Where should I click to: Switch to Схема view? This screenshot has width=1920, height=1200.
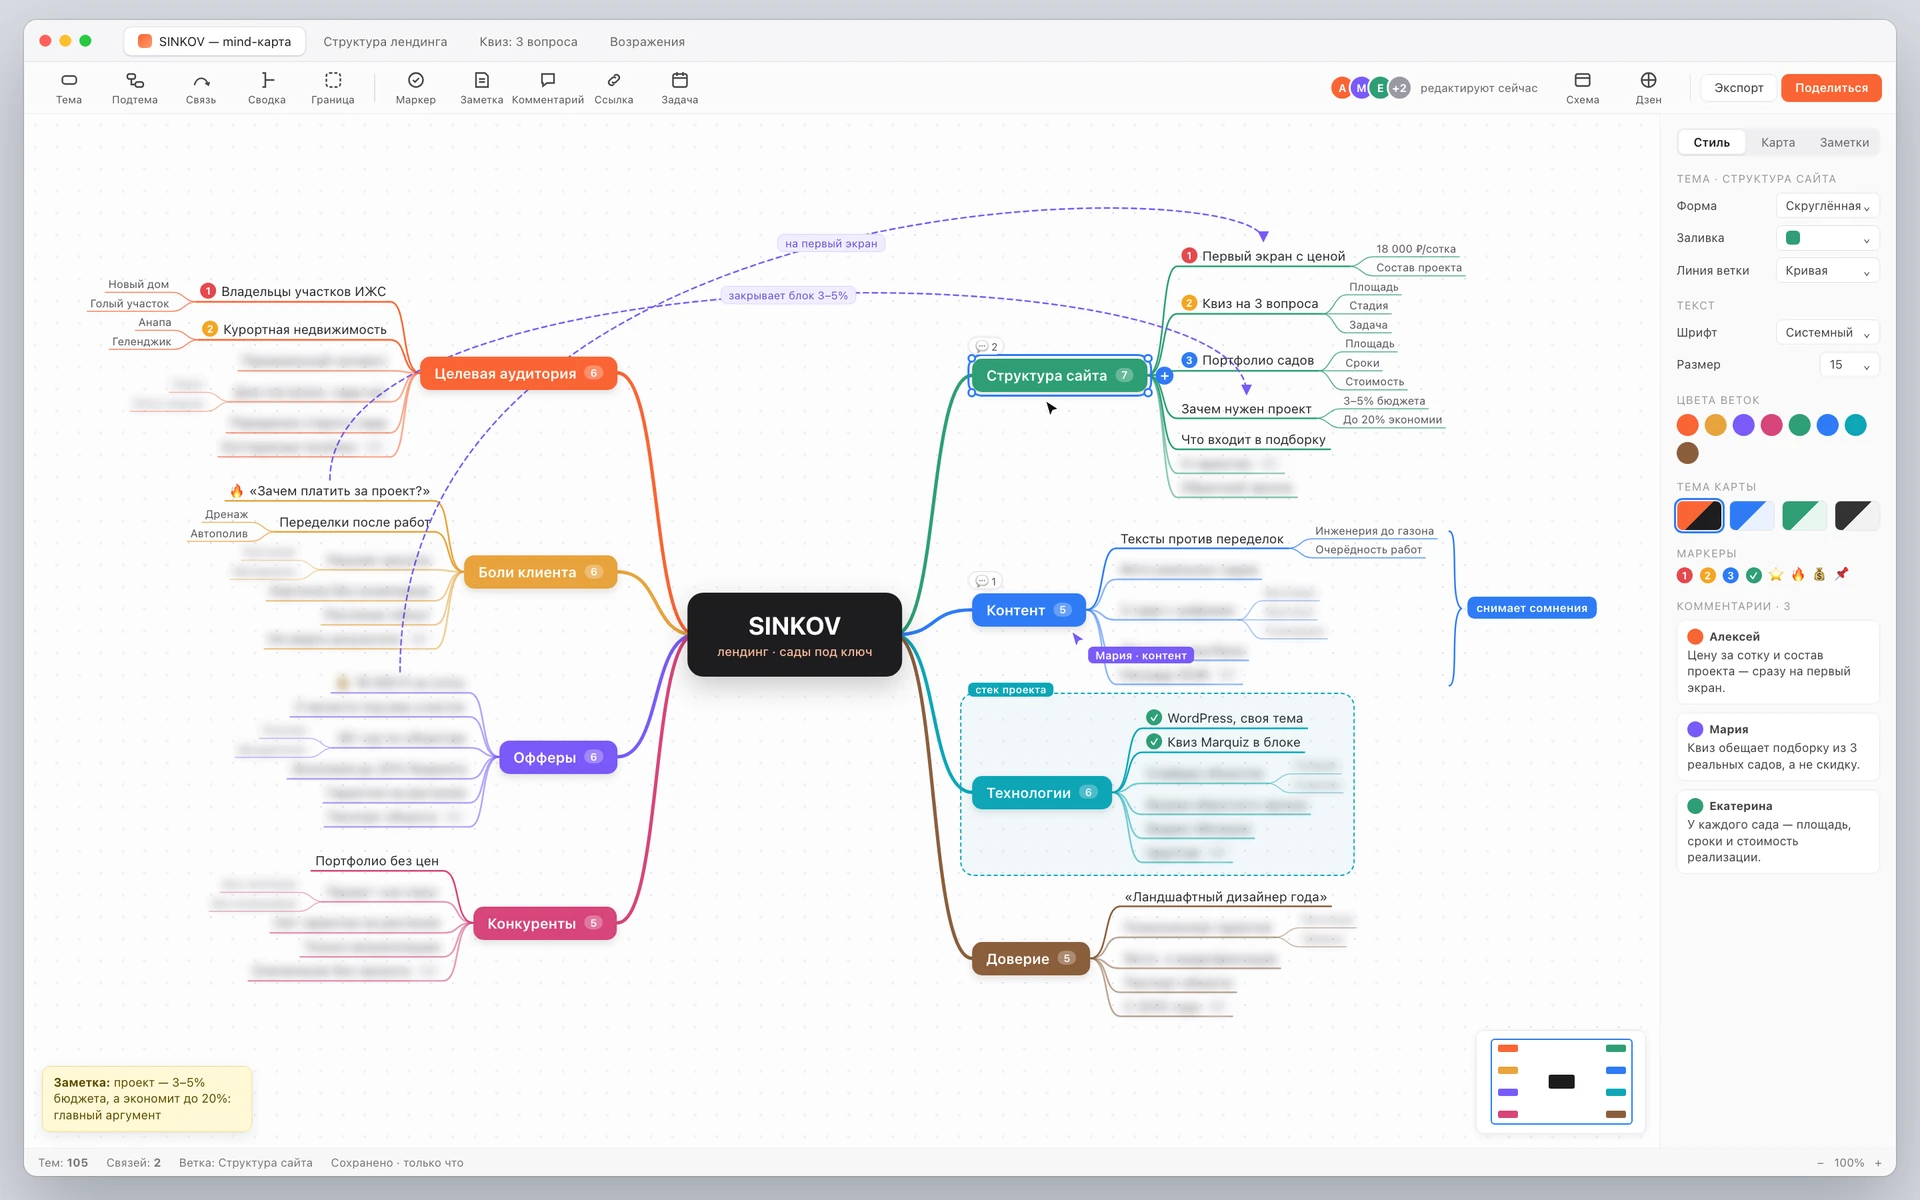coord(1582,88)
